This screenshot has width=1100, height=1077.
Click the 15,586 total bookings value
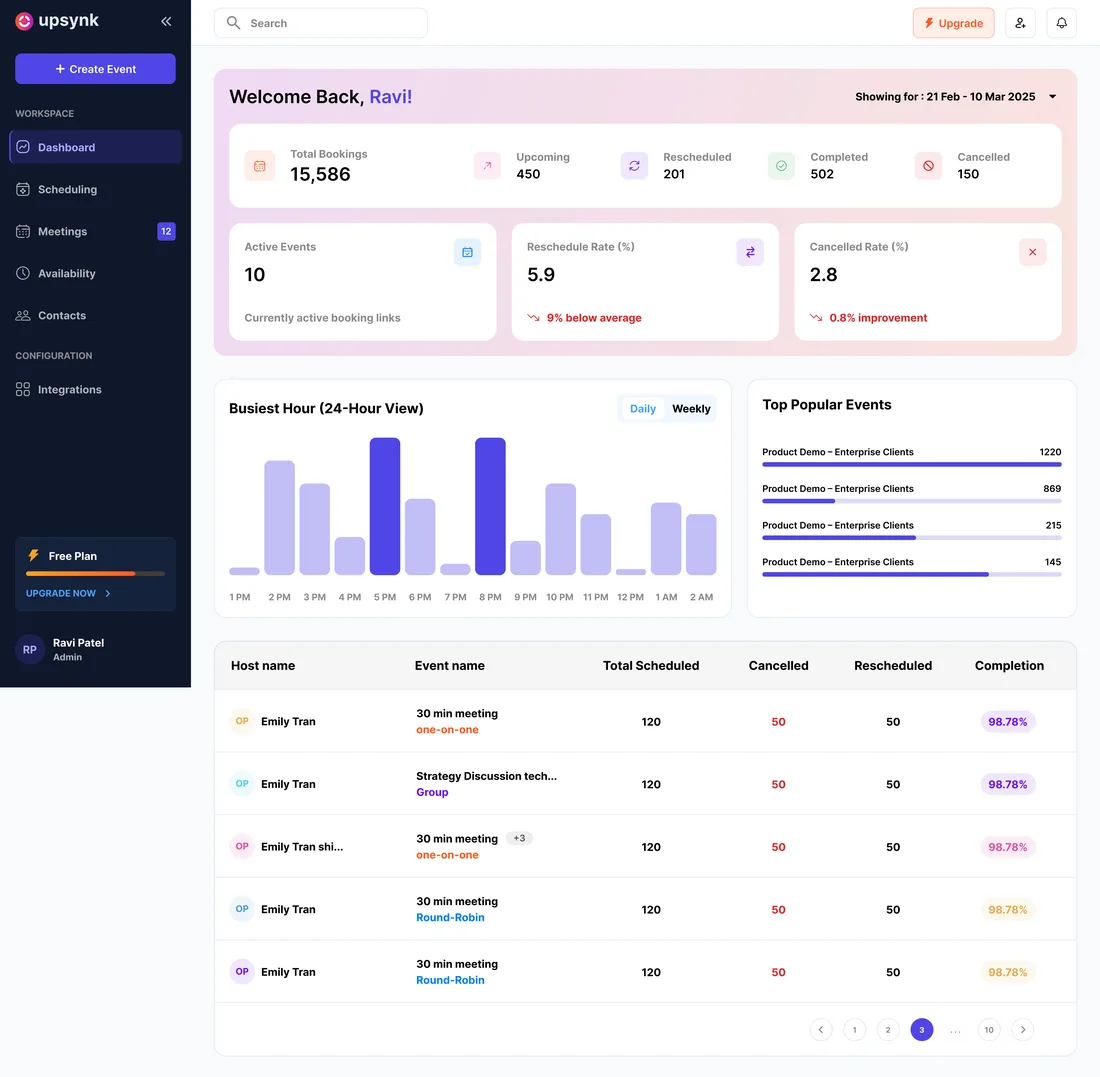tap(321, 174)
